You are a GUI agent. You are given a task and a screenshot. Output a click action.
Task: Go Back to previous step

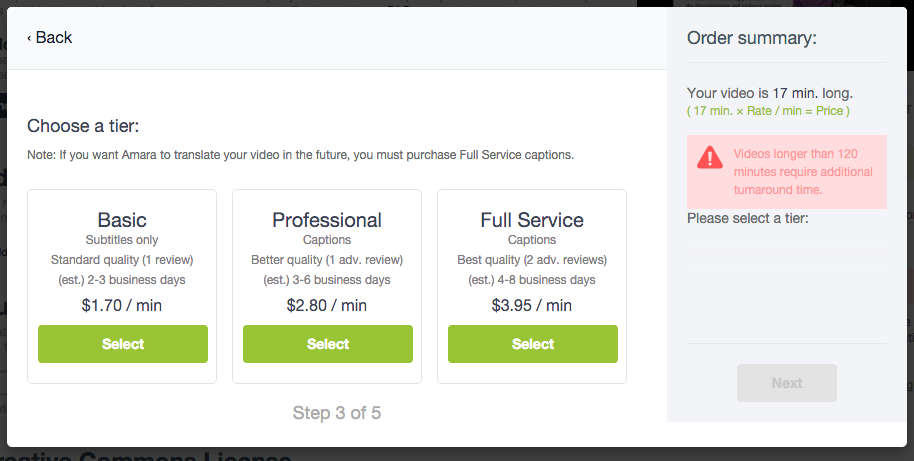tap(50, 37)
